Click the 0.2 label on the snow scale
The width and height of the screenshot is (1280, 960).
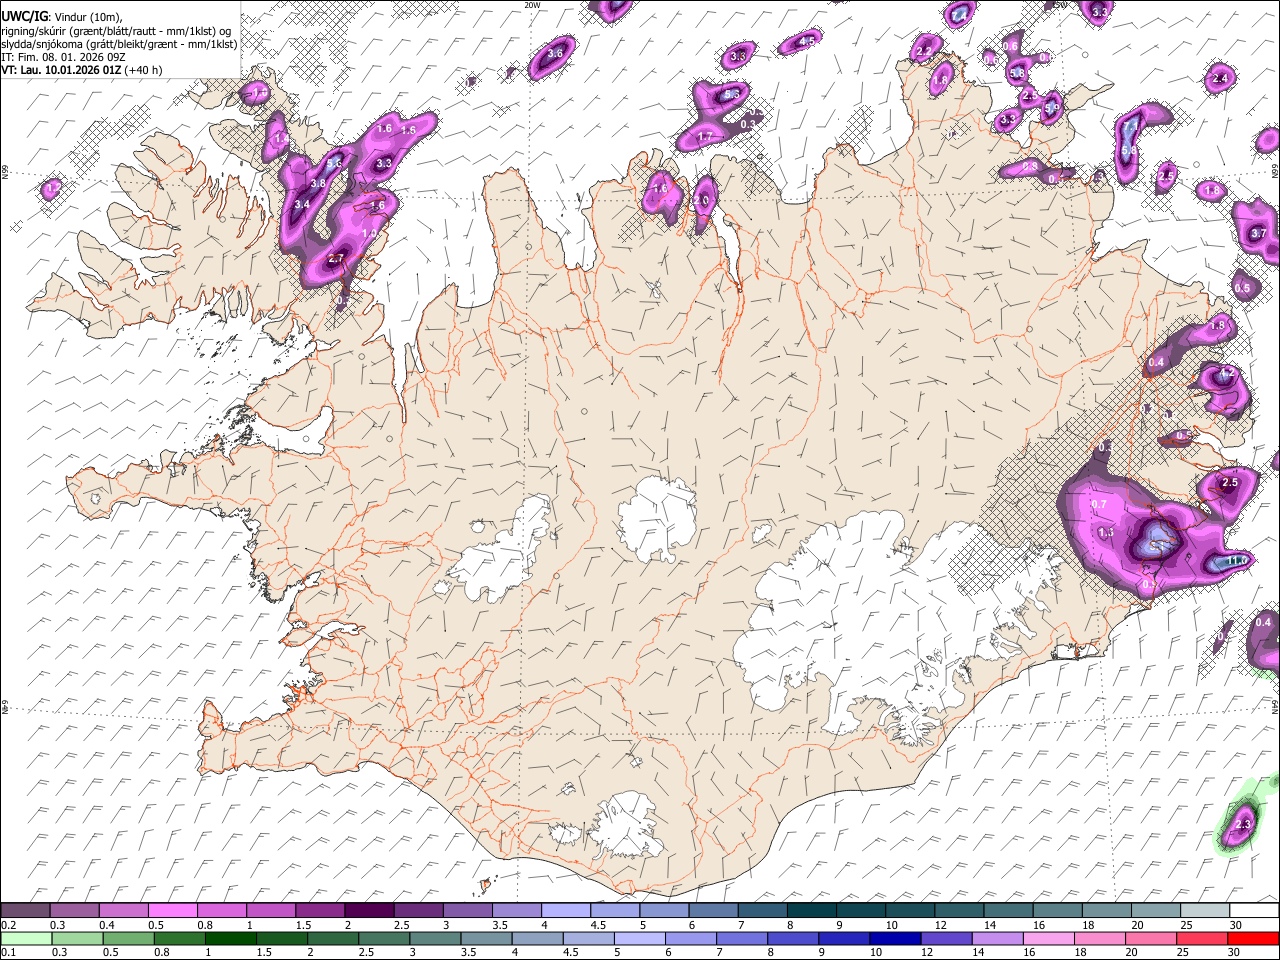[x=7, y=925]
